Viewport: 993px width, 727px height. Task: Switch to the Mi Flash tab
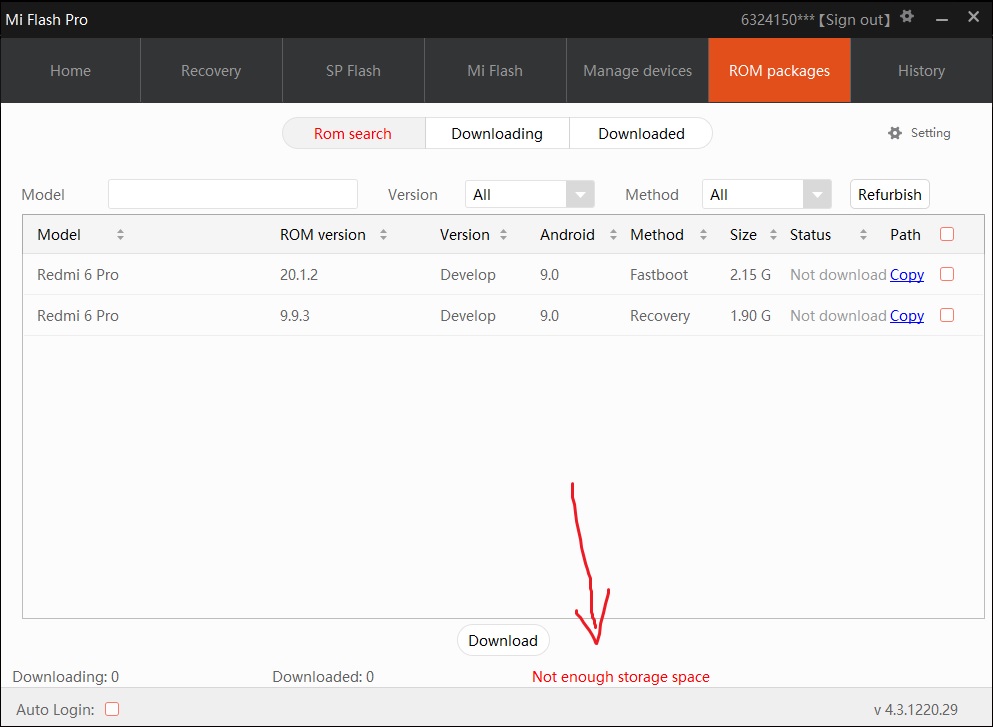click(x=495, y=71)
